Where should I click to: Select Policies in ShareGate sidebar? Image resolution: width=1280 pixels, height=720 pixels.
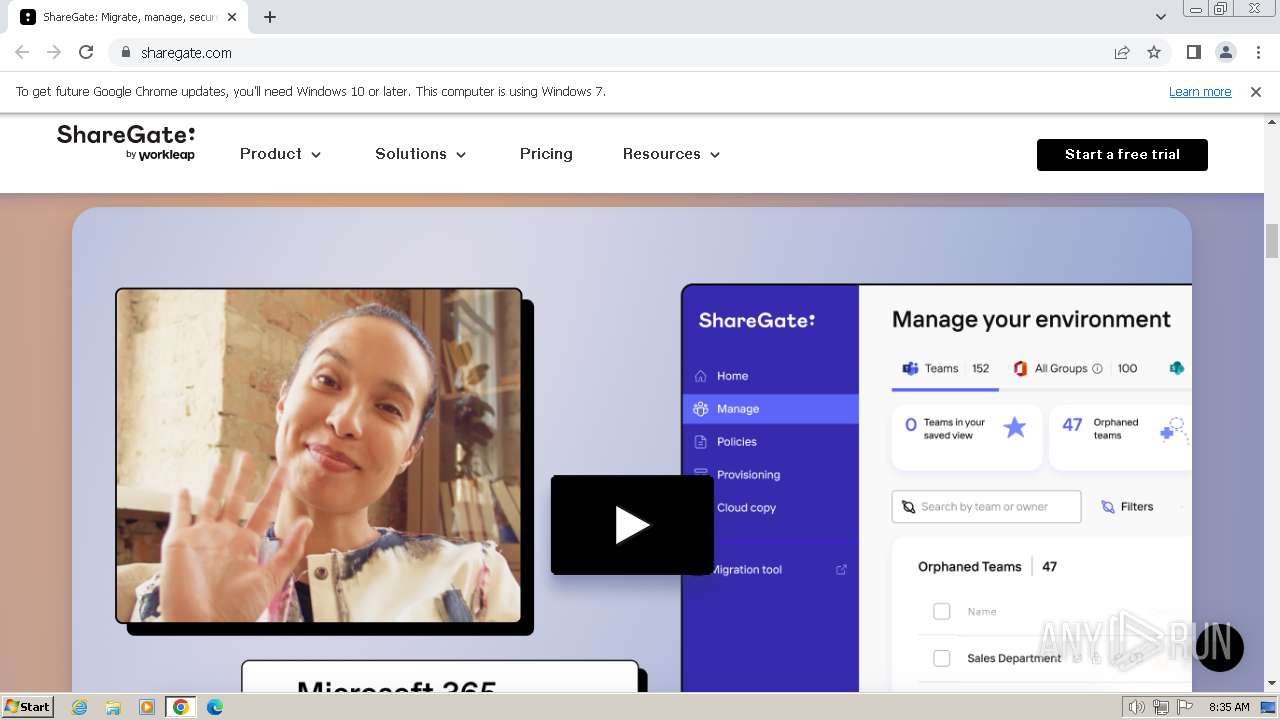(737, 442)
